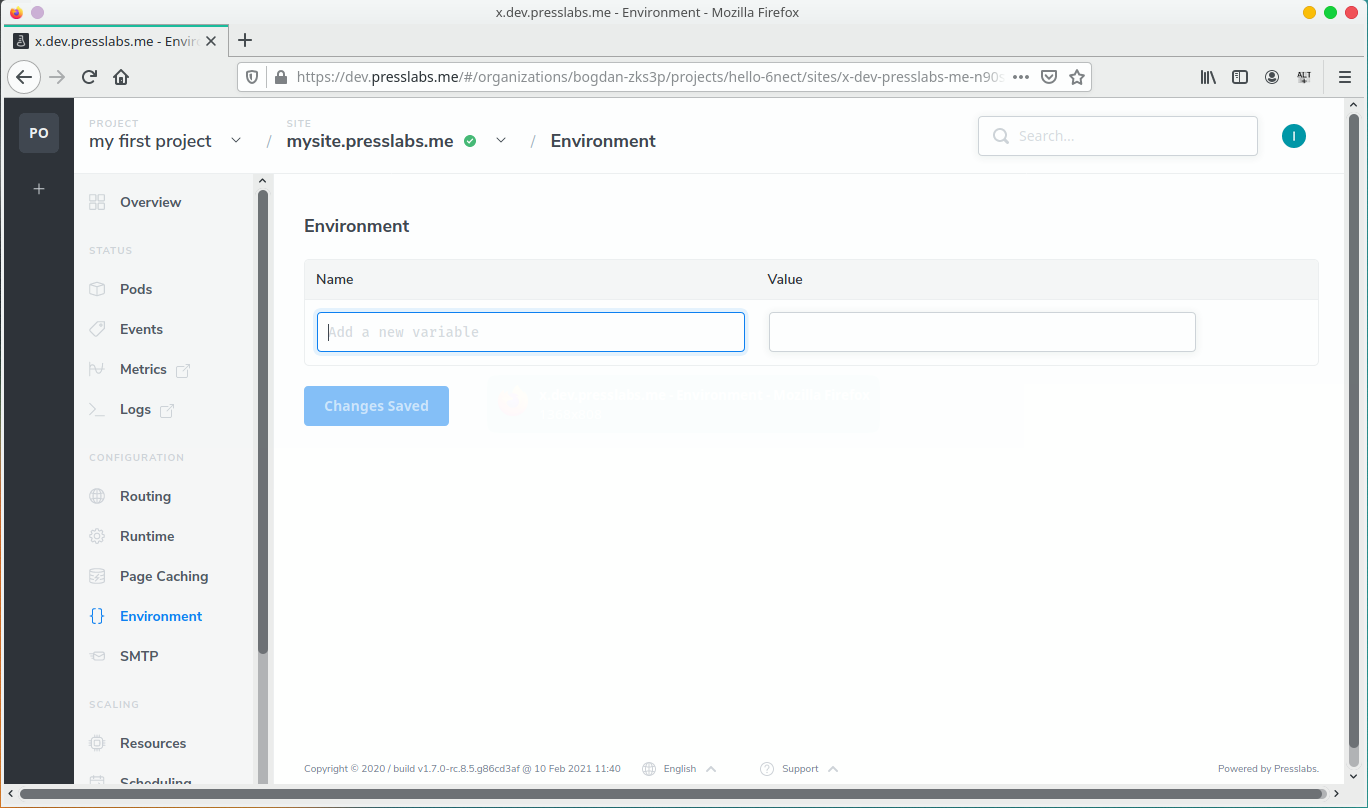Open Firefox account icon

(1272, 77)
